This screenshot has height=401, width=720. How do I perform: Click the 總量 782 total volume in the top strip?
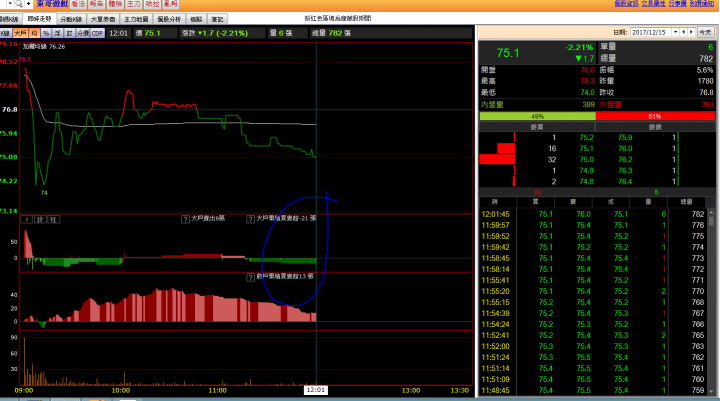331,33
